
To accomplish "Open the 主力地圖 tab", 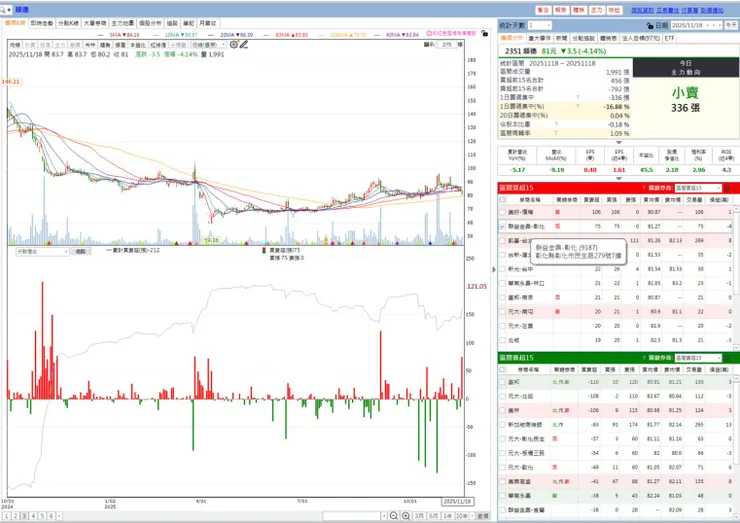I will 123,23.
